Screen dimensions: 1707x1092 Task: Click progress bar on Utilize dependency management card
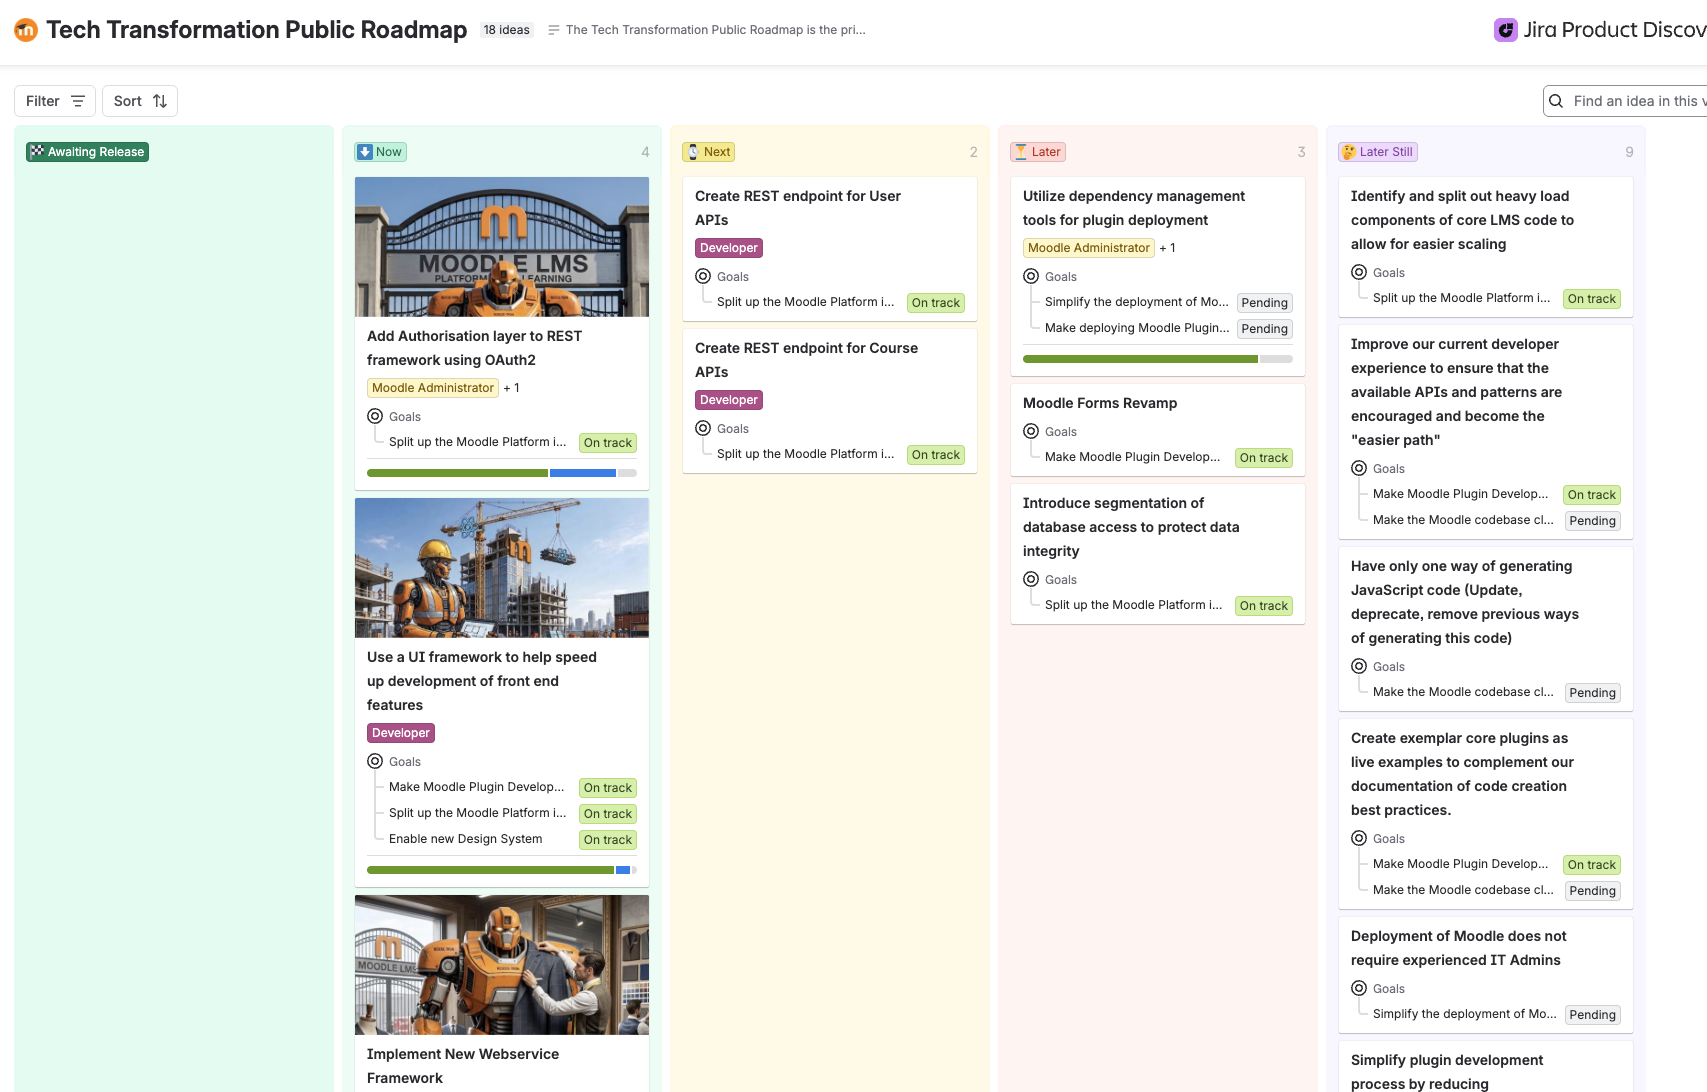coord(1158,359)
